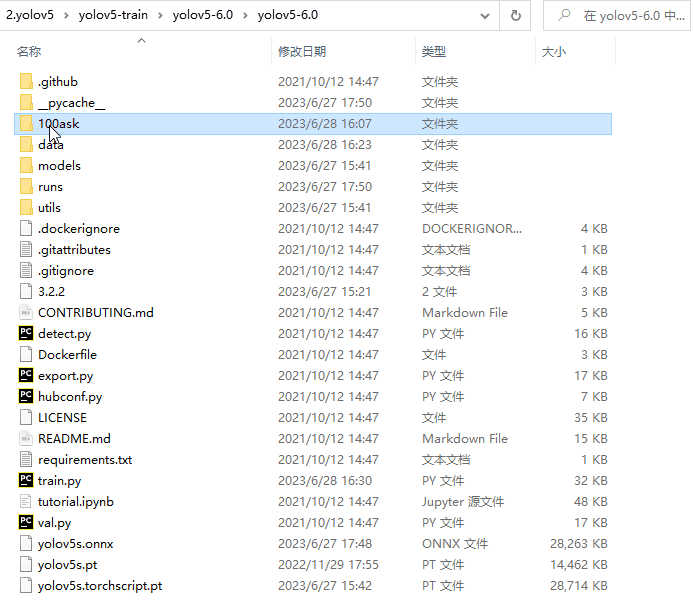Image resolution: width=693 pixels, height=601 pixels.
Task: Expand the chevron after yolov5-train breadcrumb
Action: click(162, 16)
